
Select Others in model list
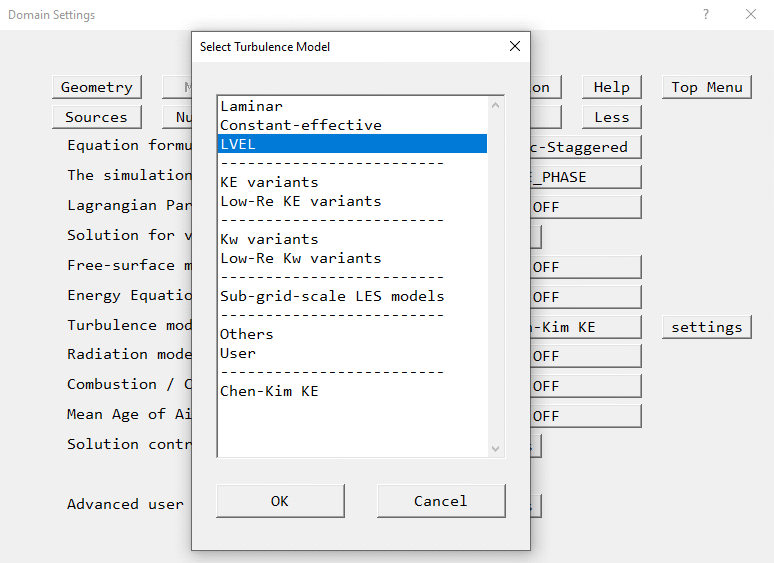pyautogui.click(x=247, y=334)
